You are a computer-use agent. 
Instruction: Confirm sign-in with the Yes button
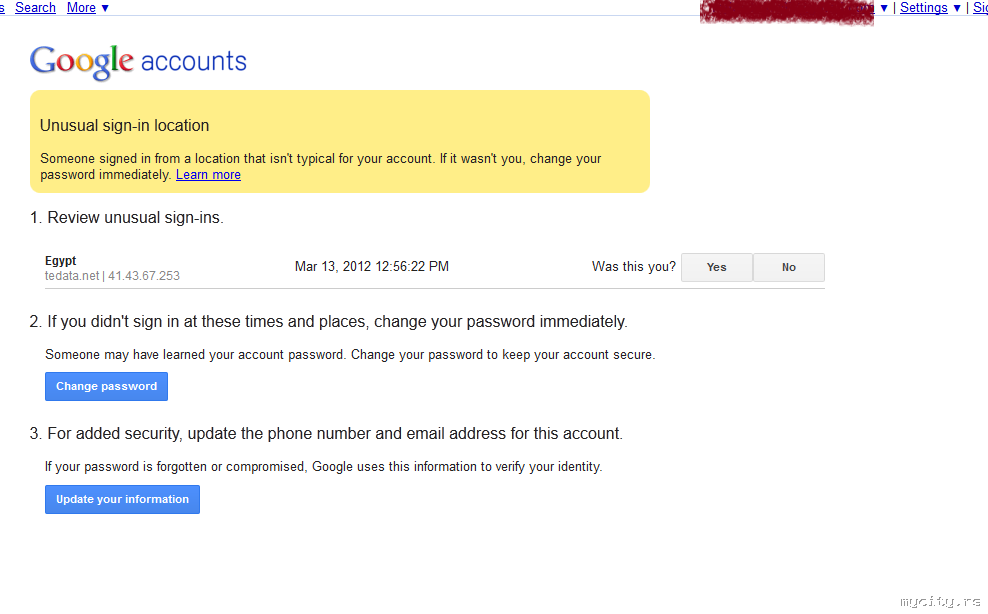(x=716, y=267)
